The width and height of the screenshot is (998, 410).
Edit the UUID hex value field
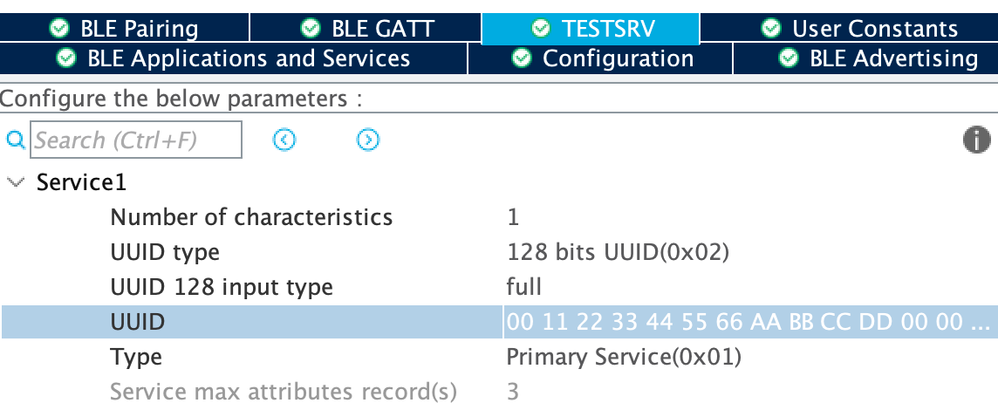point(748,322)
